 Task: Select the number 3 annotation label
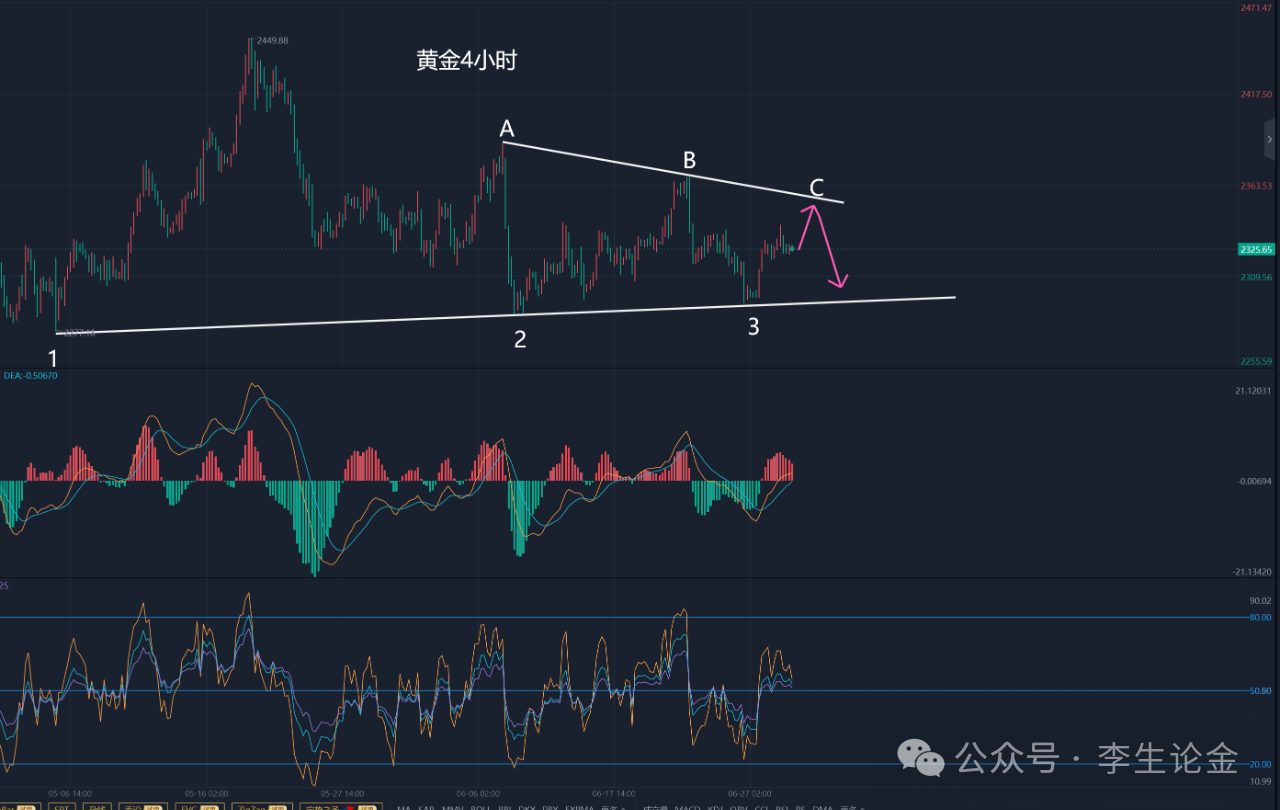pos(753,326)
